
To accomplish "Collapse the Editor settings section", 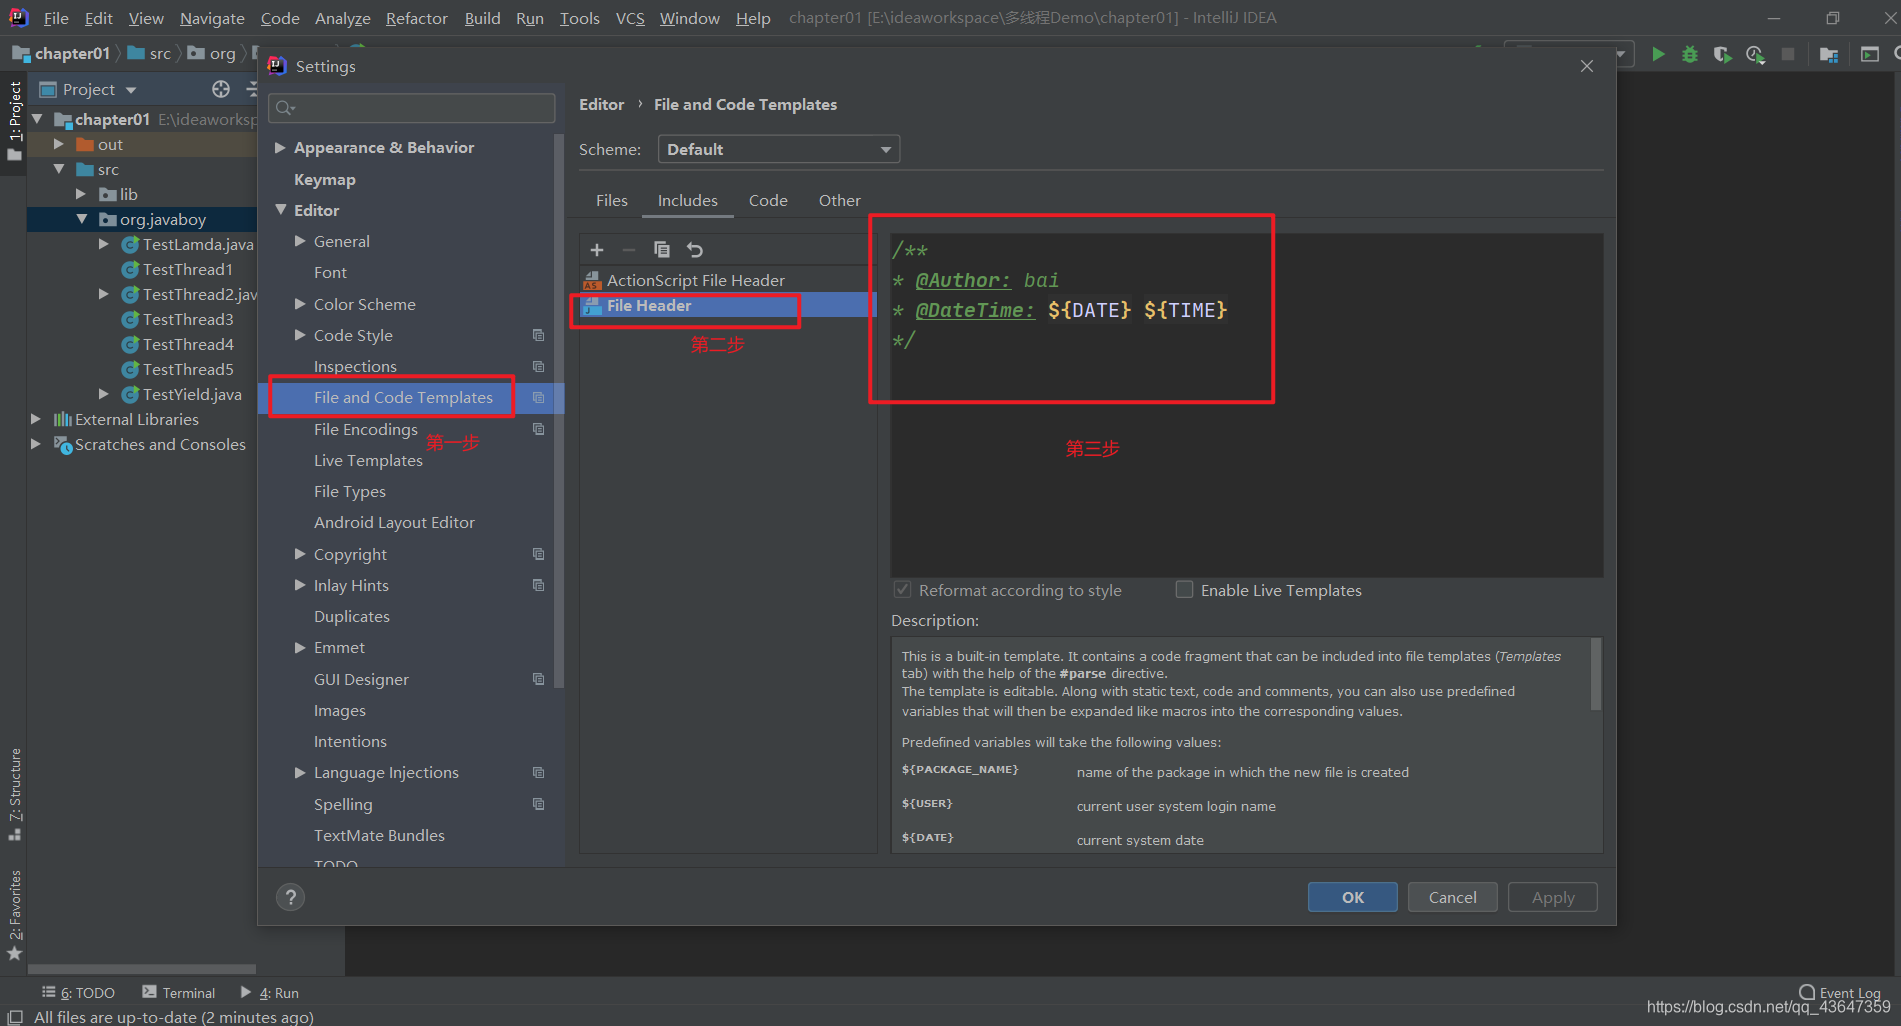I will point(281,210).
